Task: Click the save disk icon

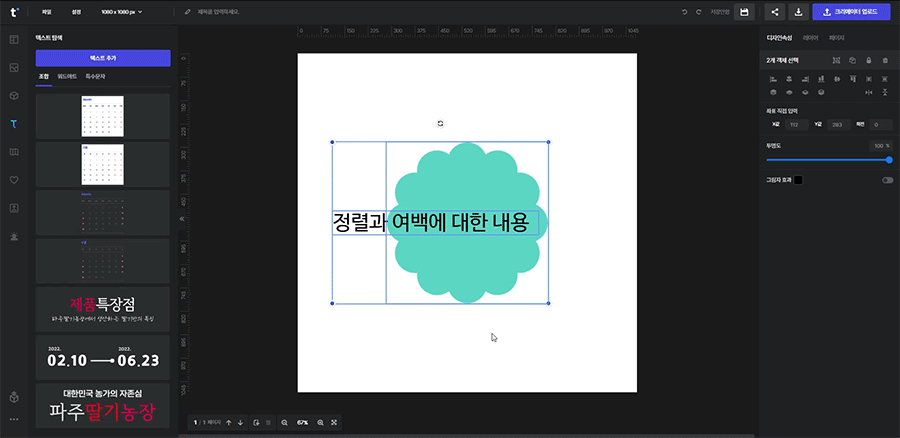Action: point(744,12)
